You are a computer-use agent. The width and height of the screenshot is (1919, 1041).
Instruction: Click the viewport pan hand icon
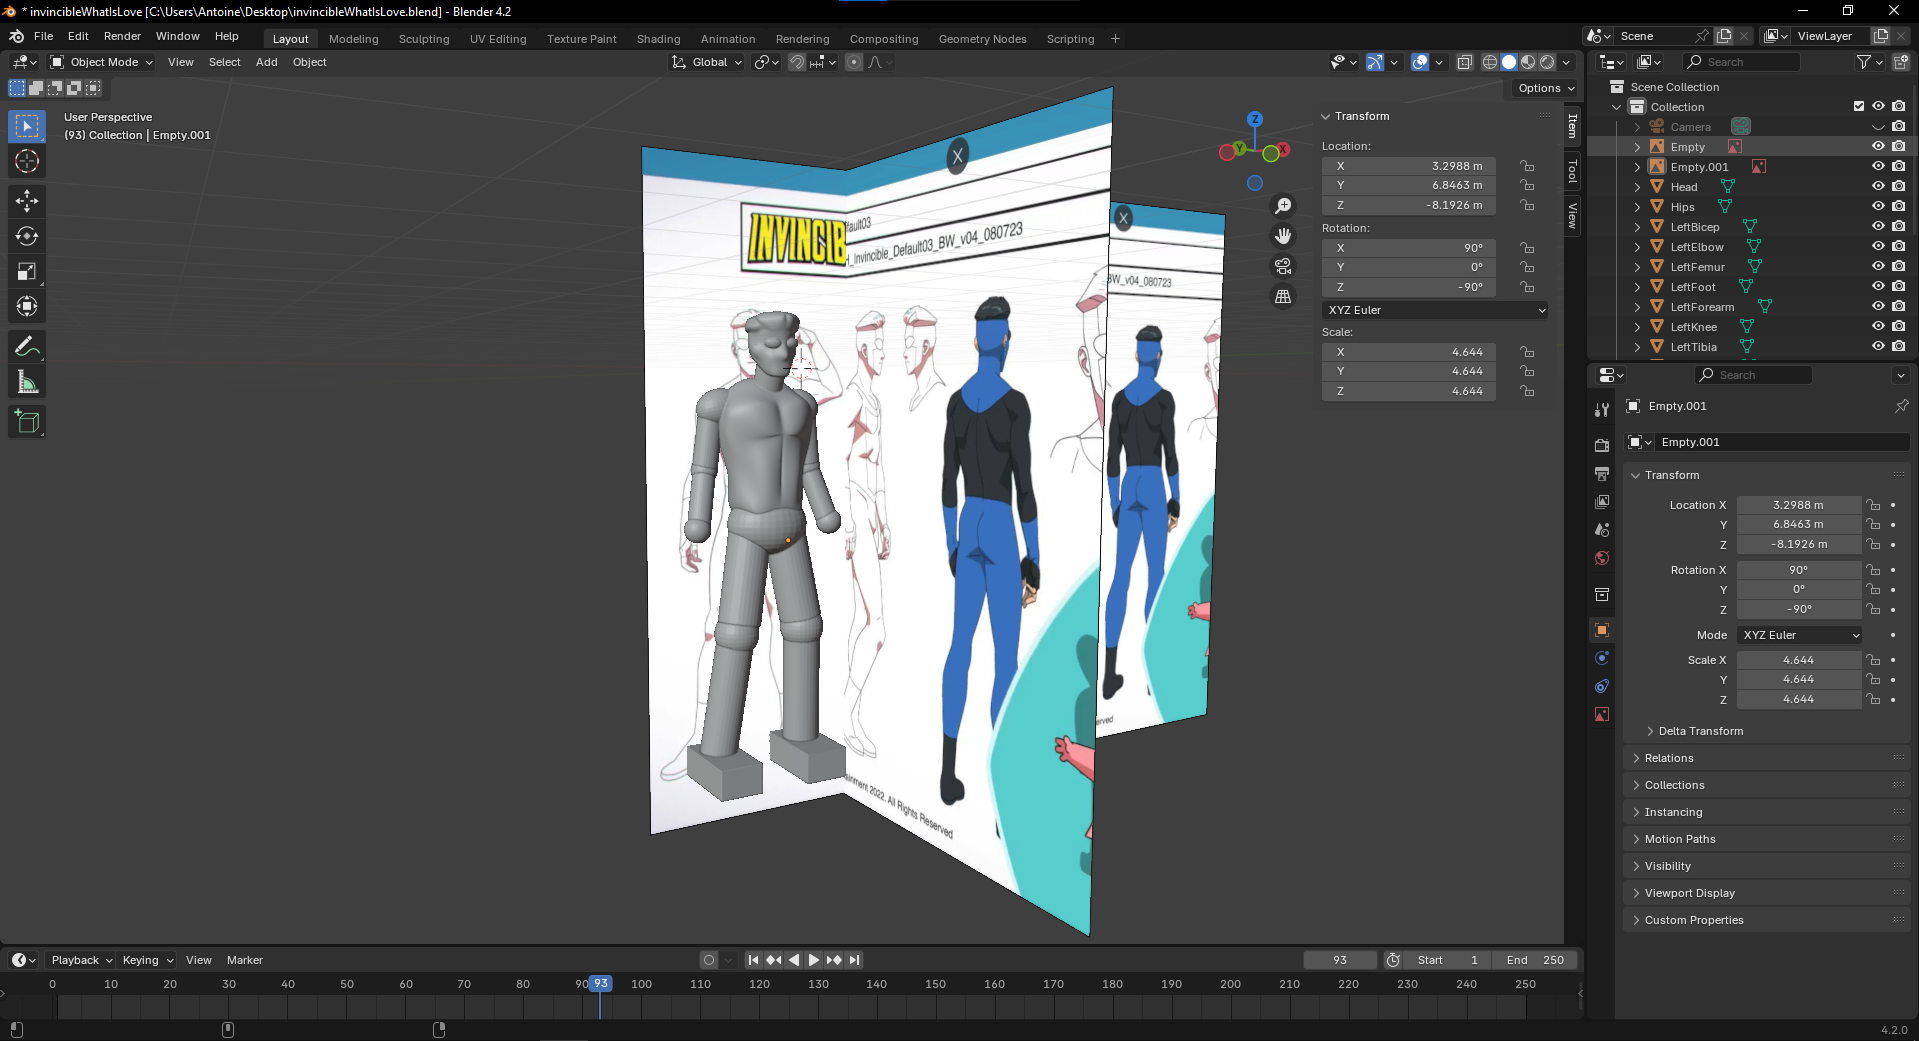1283,236
